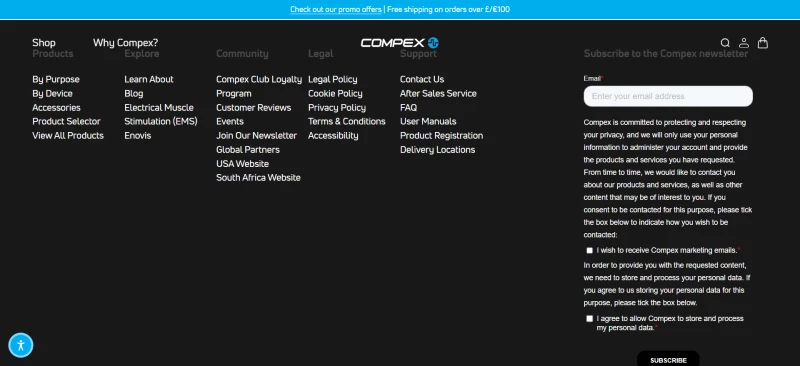Image resolution: width=800 pixels, height=366 pixels.
Task: Open Electrical Muscle Stimulation (EMS) link
Action: click(161, 114)
